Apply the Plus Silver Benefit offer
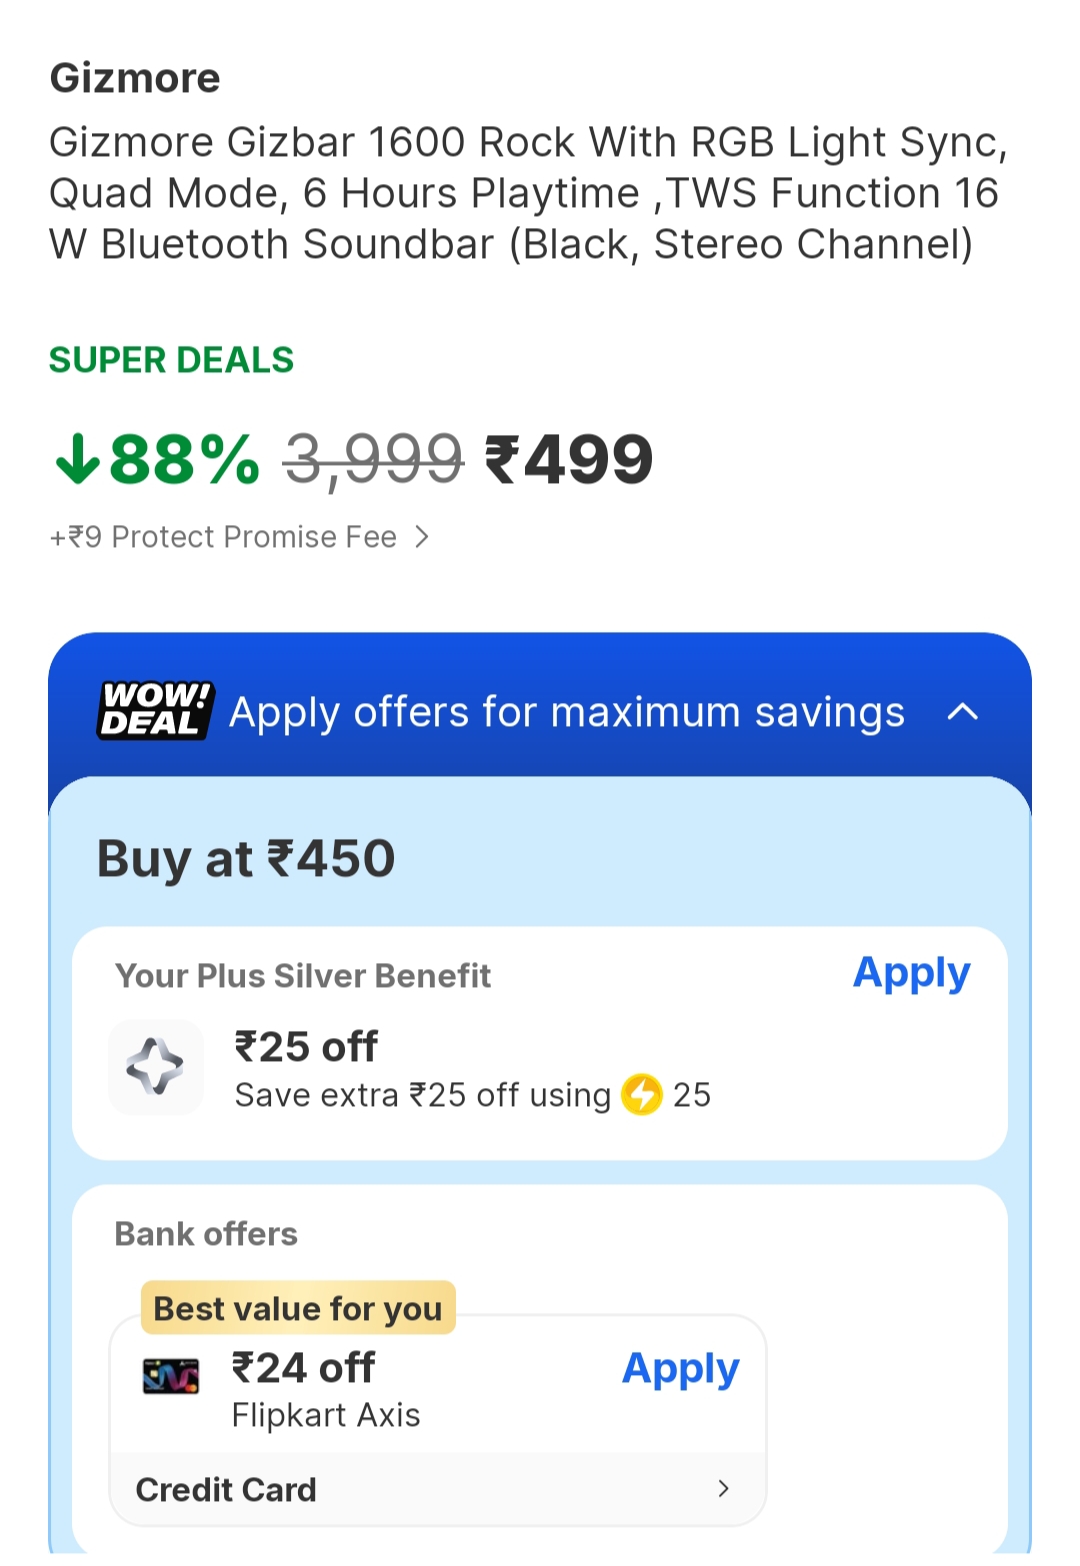This screenshot has height=1566, width=1080. click(911, 973)
